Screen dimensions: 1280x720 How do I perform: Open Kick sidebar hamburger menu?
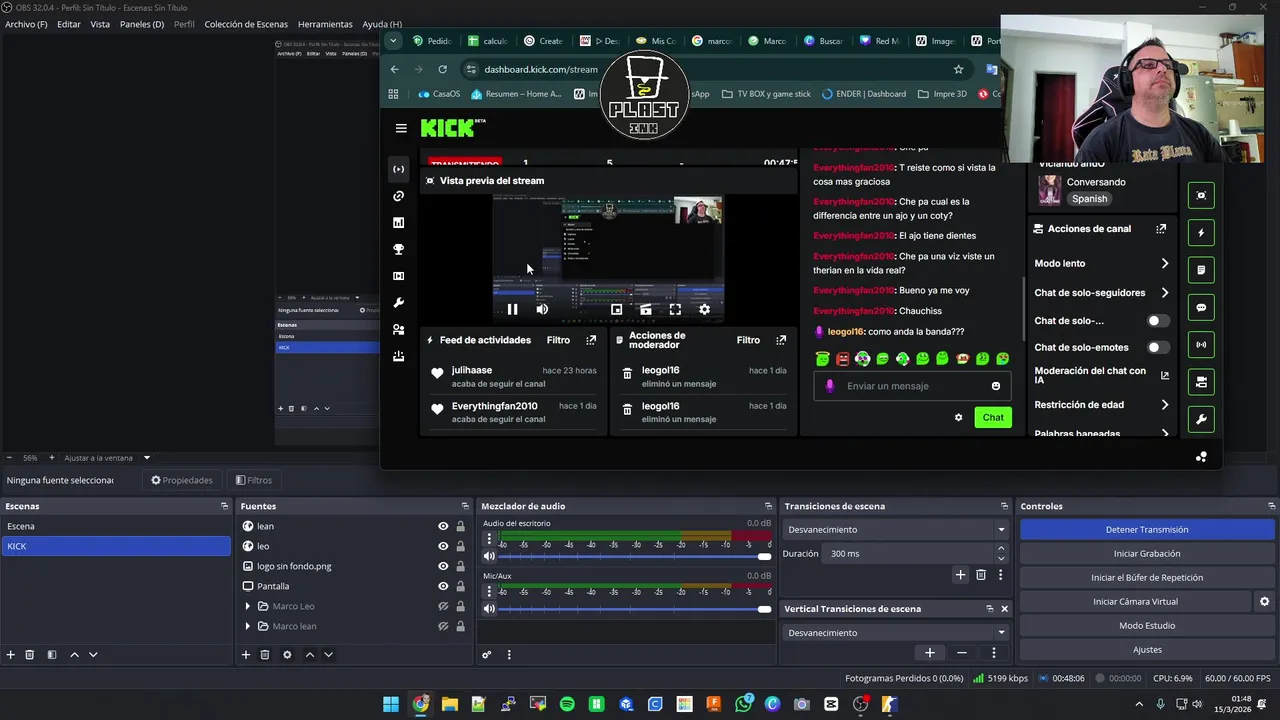[401, 128]
